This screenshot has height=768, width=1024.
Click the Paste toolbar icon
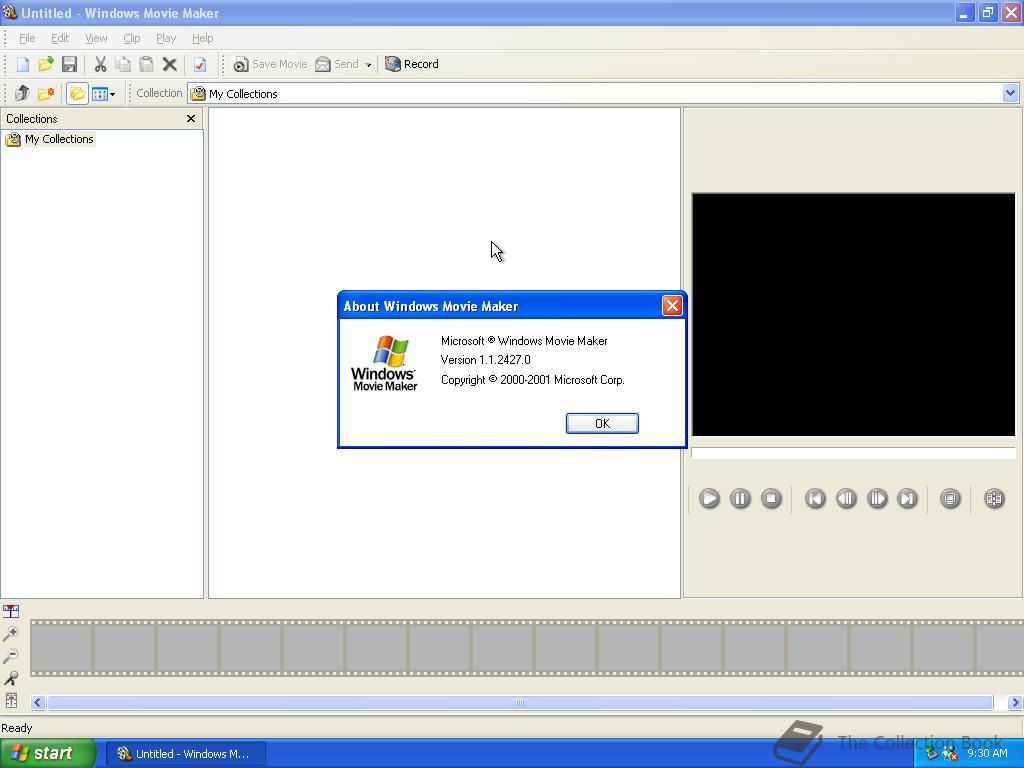click(x=146, y=64)
